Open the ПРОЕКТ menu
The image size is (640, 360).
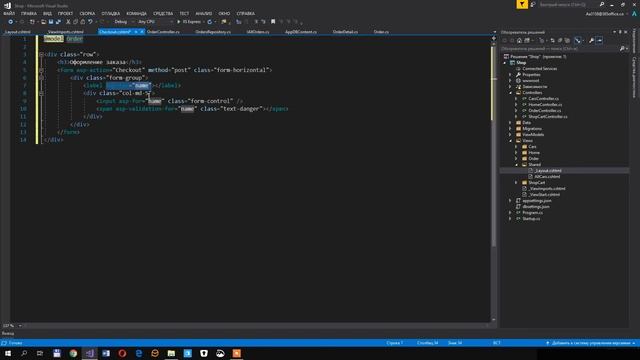65,13
